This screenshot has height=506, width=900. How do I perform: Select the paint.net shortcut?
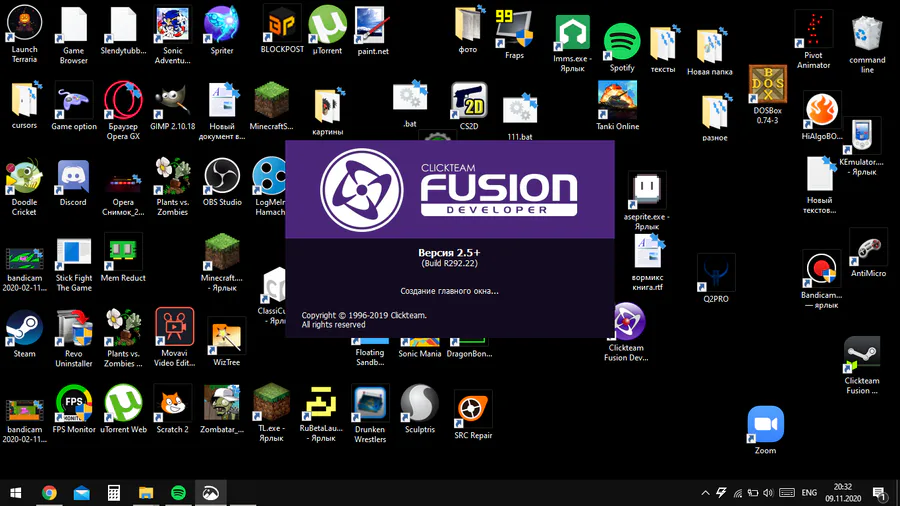(373, 25)
